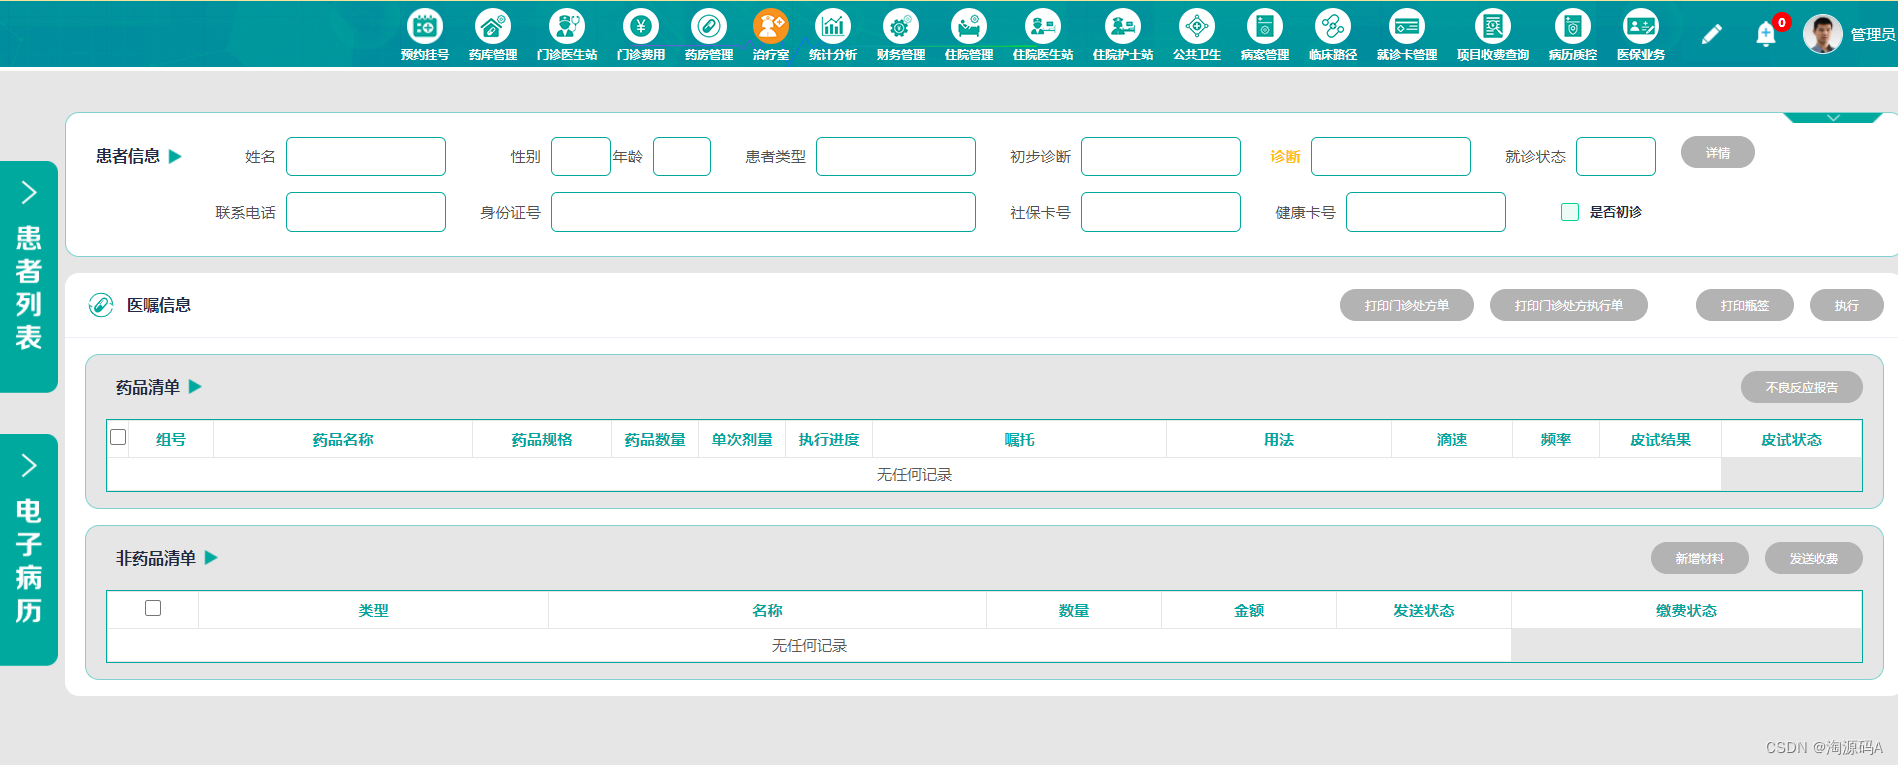Click the pill icon beside 医嘱信息
The image size is (1898, 765).
[x=101, y=305]
